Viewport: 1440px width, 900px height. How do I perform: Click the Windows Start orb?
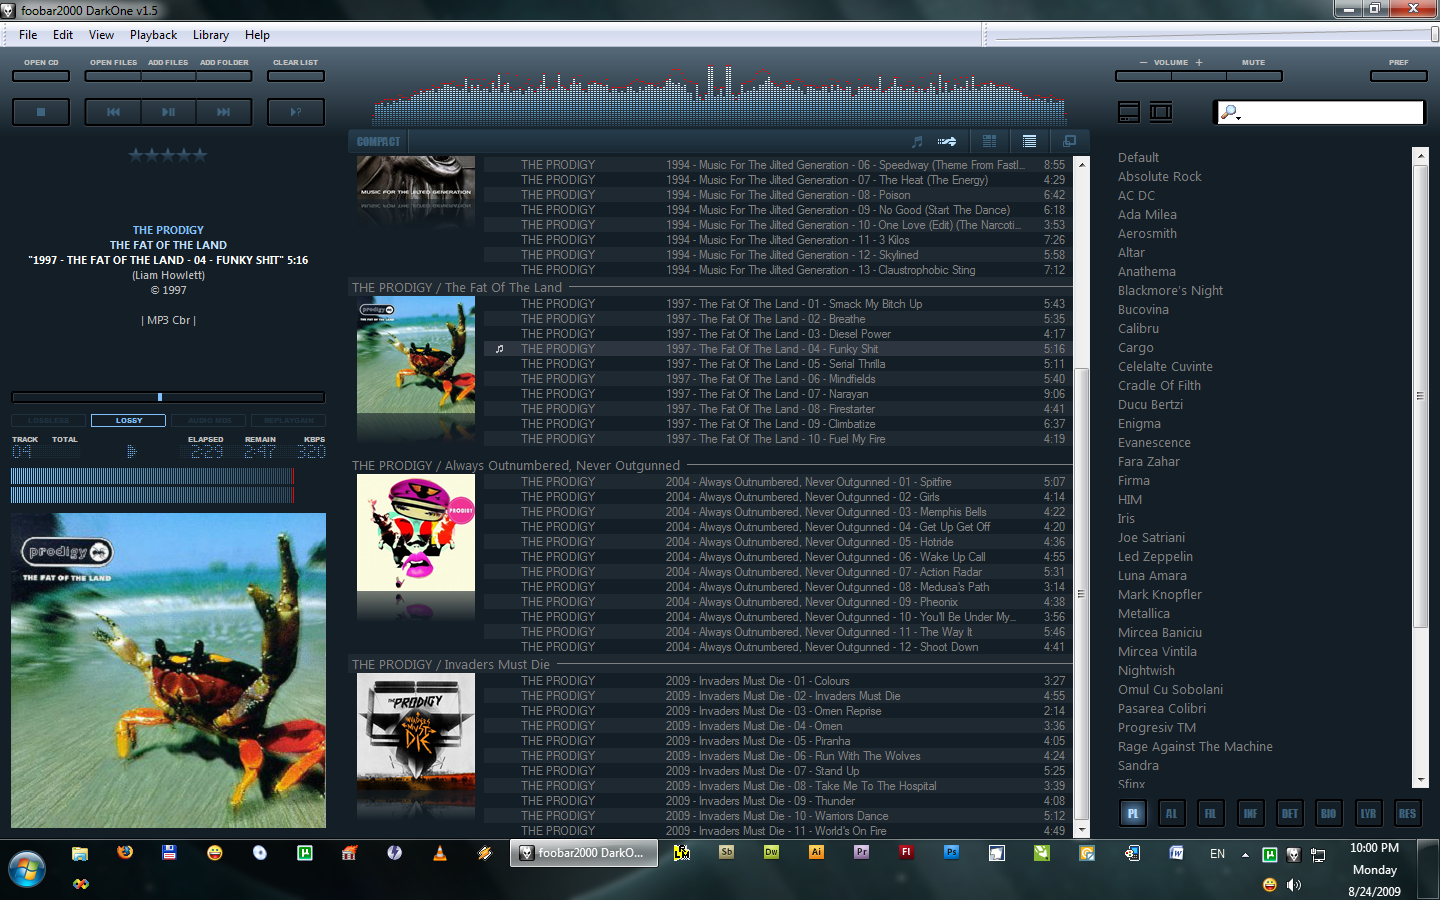[x=27, y=869]
